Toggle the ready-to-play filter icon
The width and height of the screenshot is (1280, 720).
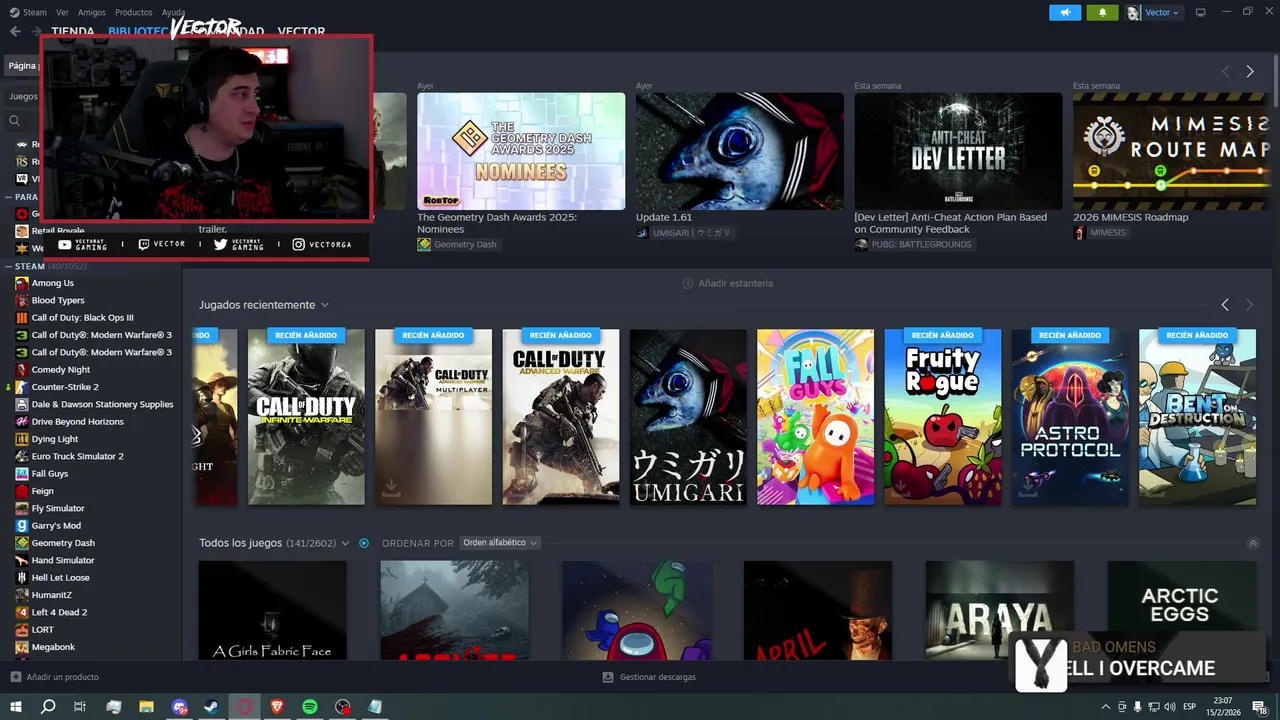[x=364, y=543]
